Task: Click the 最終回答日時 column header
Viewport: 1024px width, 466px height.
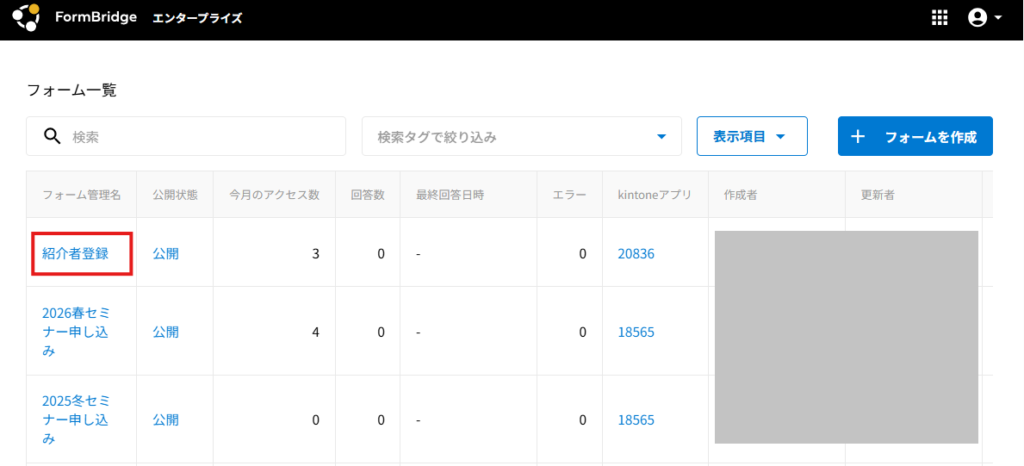Action: point(450,195)
